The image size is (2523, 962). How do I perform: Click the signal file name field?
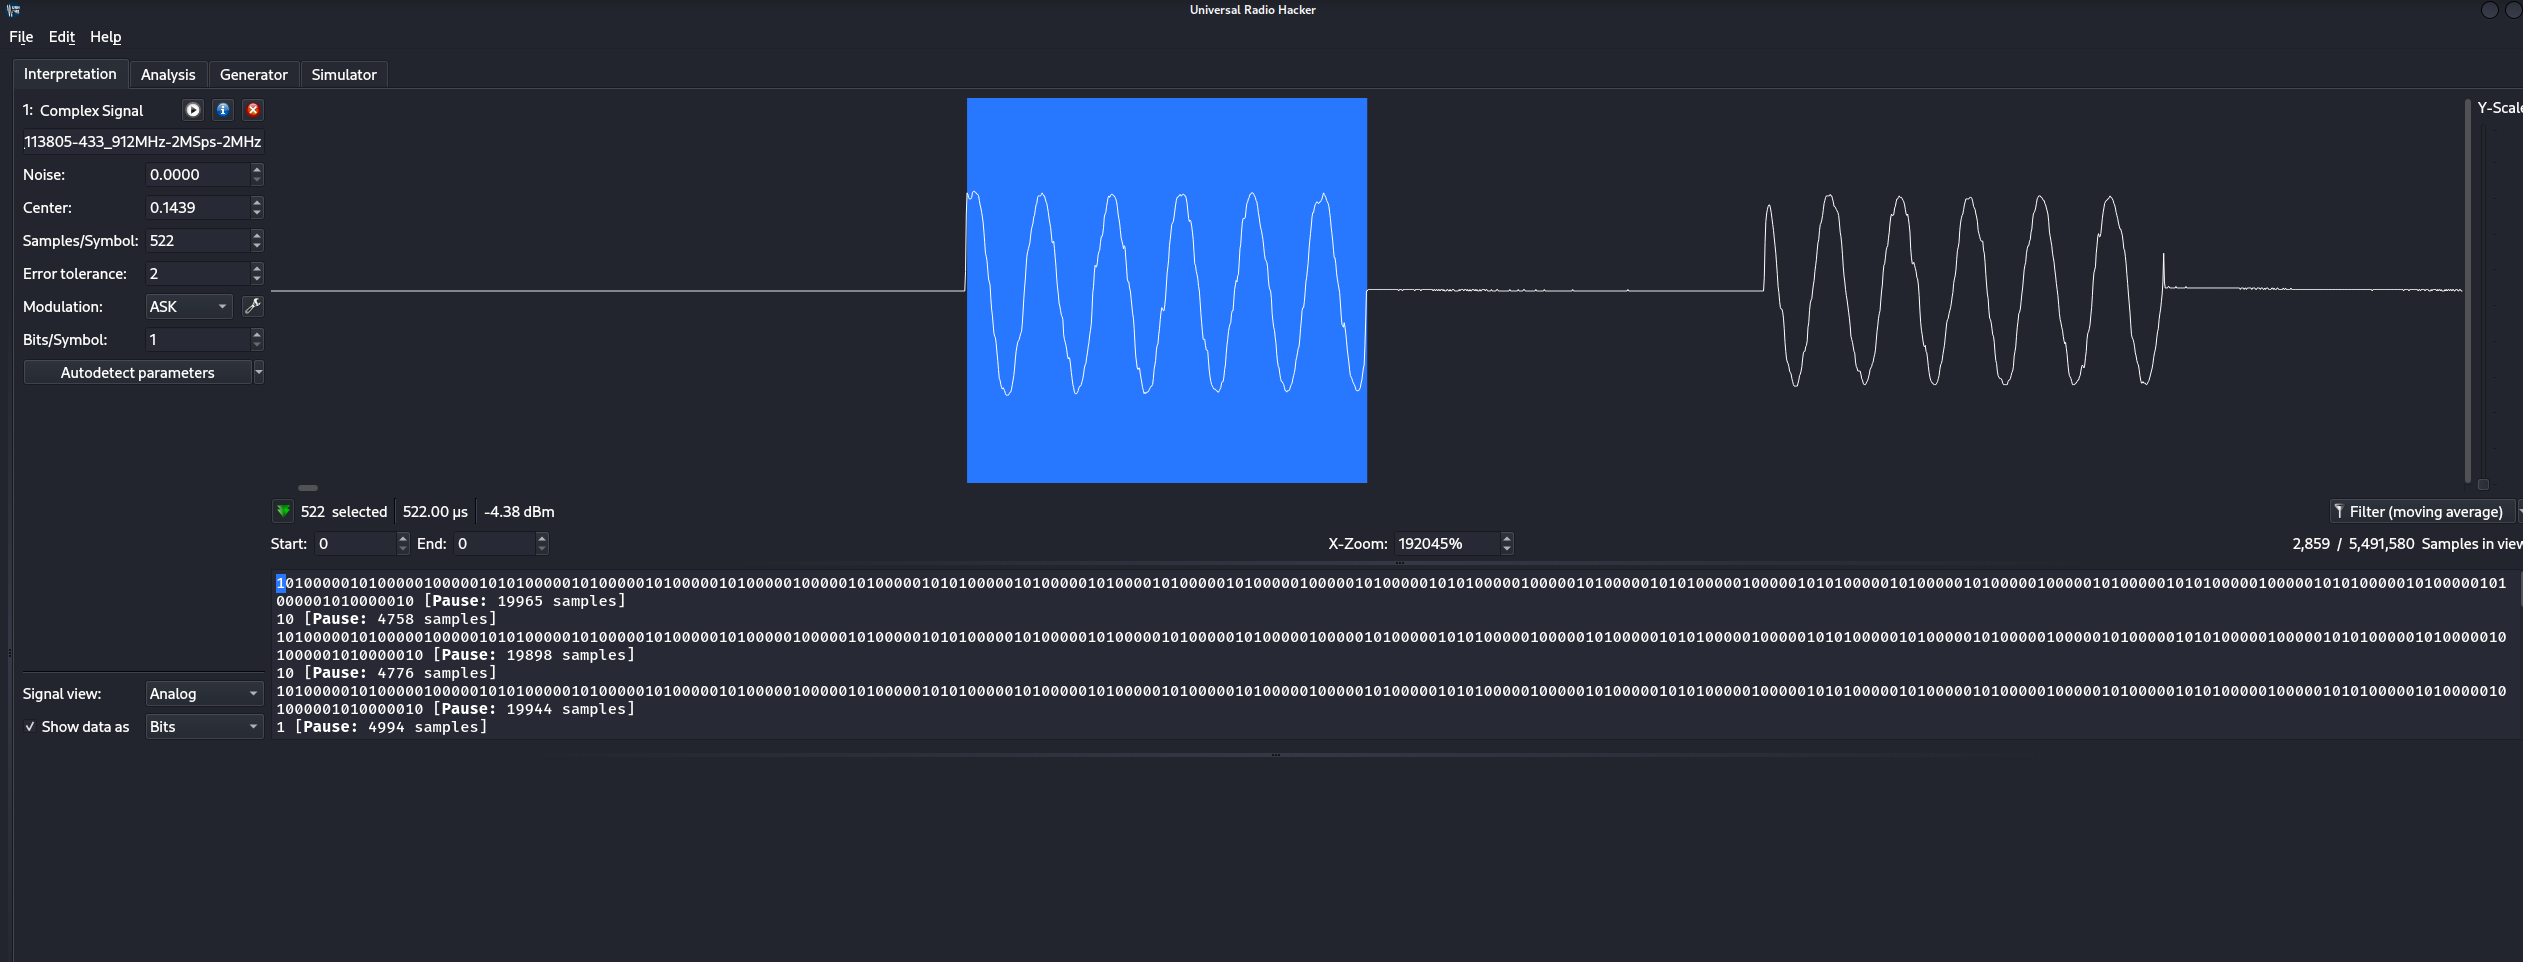[142, 142]
